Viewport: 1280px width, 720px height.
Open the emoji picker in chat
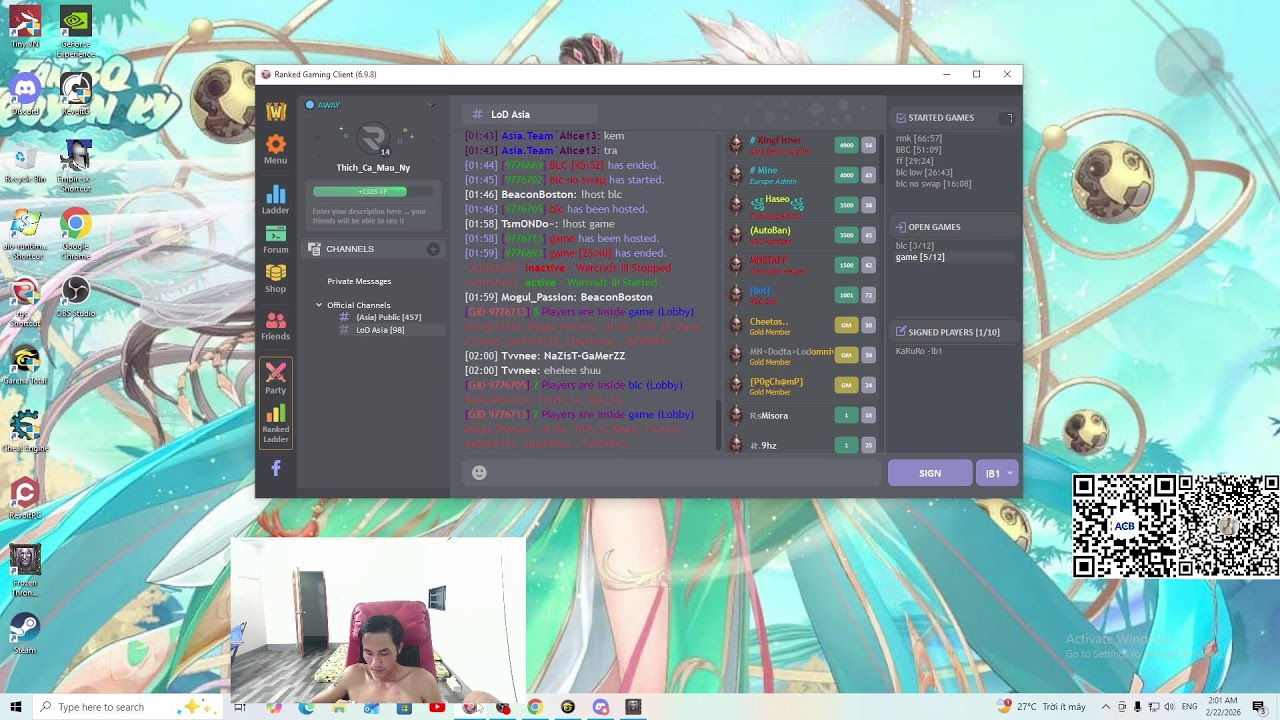479,473
